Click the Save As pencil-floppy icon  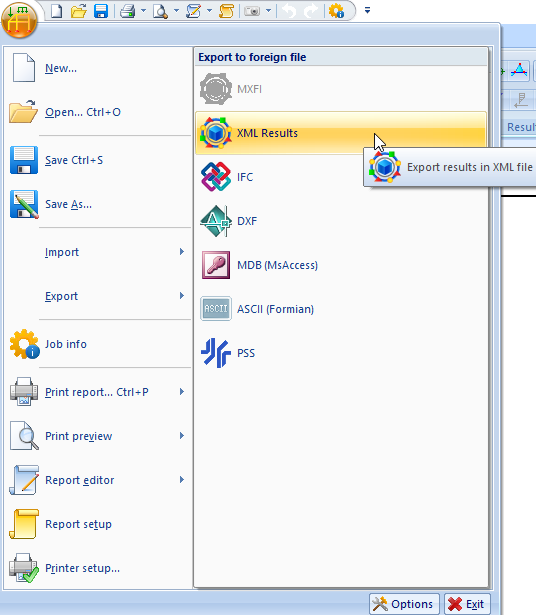(24, 204)
